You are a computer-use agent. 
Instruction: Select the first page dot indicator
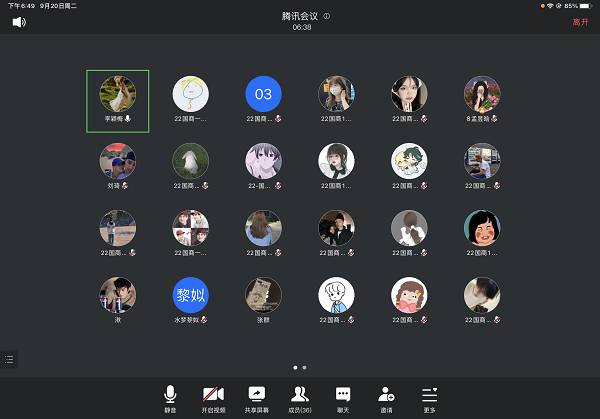pos(295,368)
